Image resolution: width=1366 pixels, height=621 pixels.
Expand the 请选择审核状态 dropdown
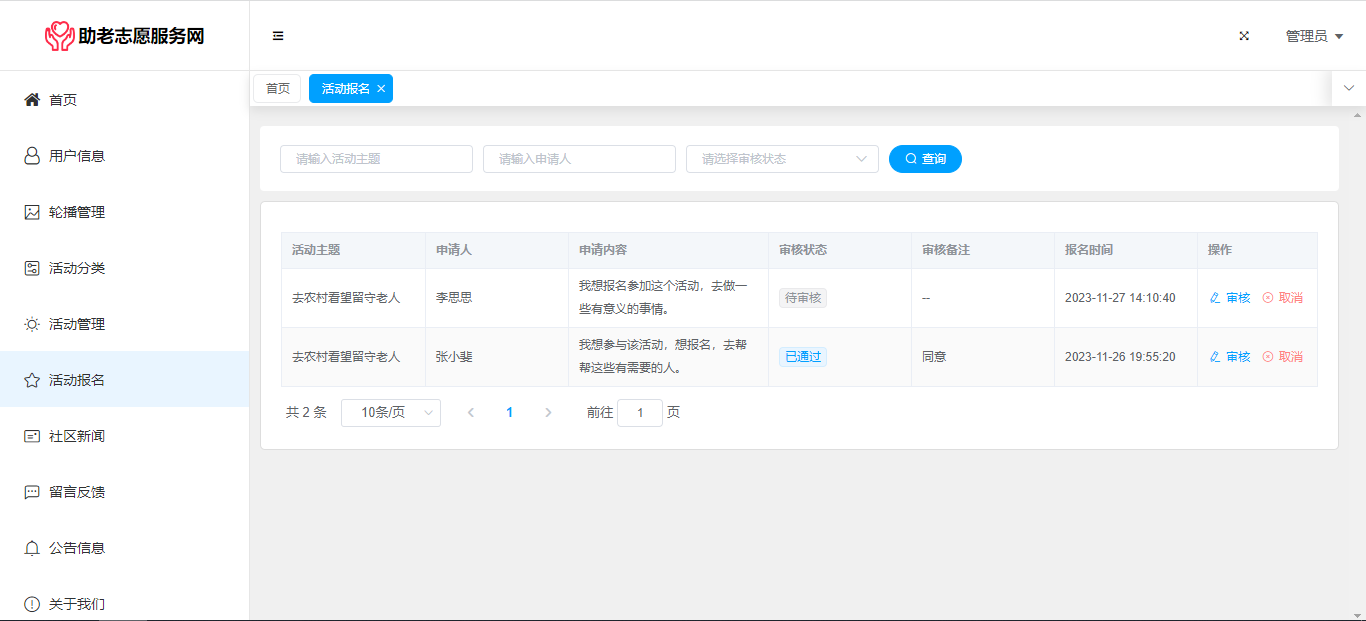(x=781, y=159)
